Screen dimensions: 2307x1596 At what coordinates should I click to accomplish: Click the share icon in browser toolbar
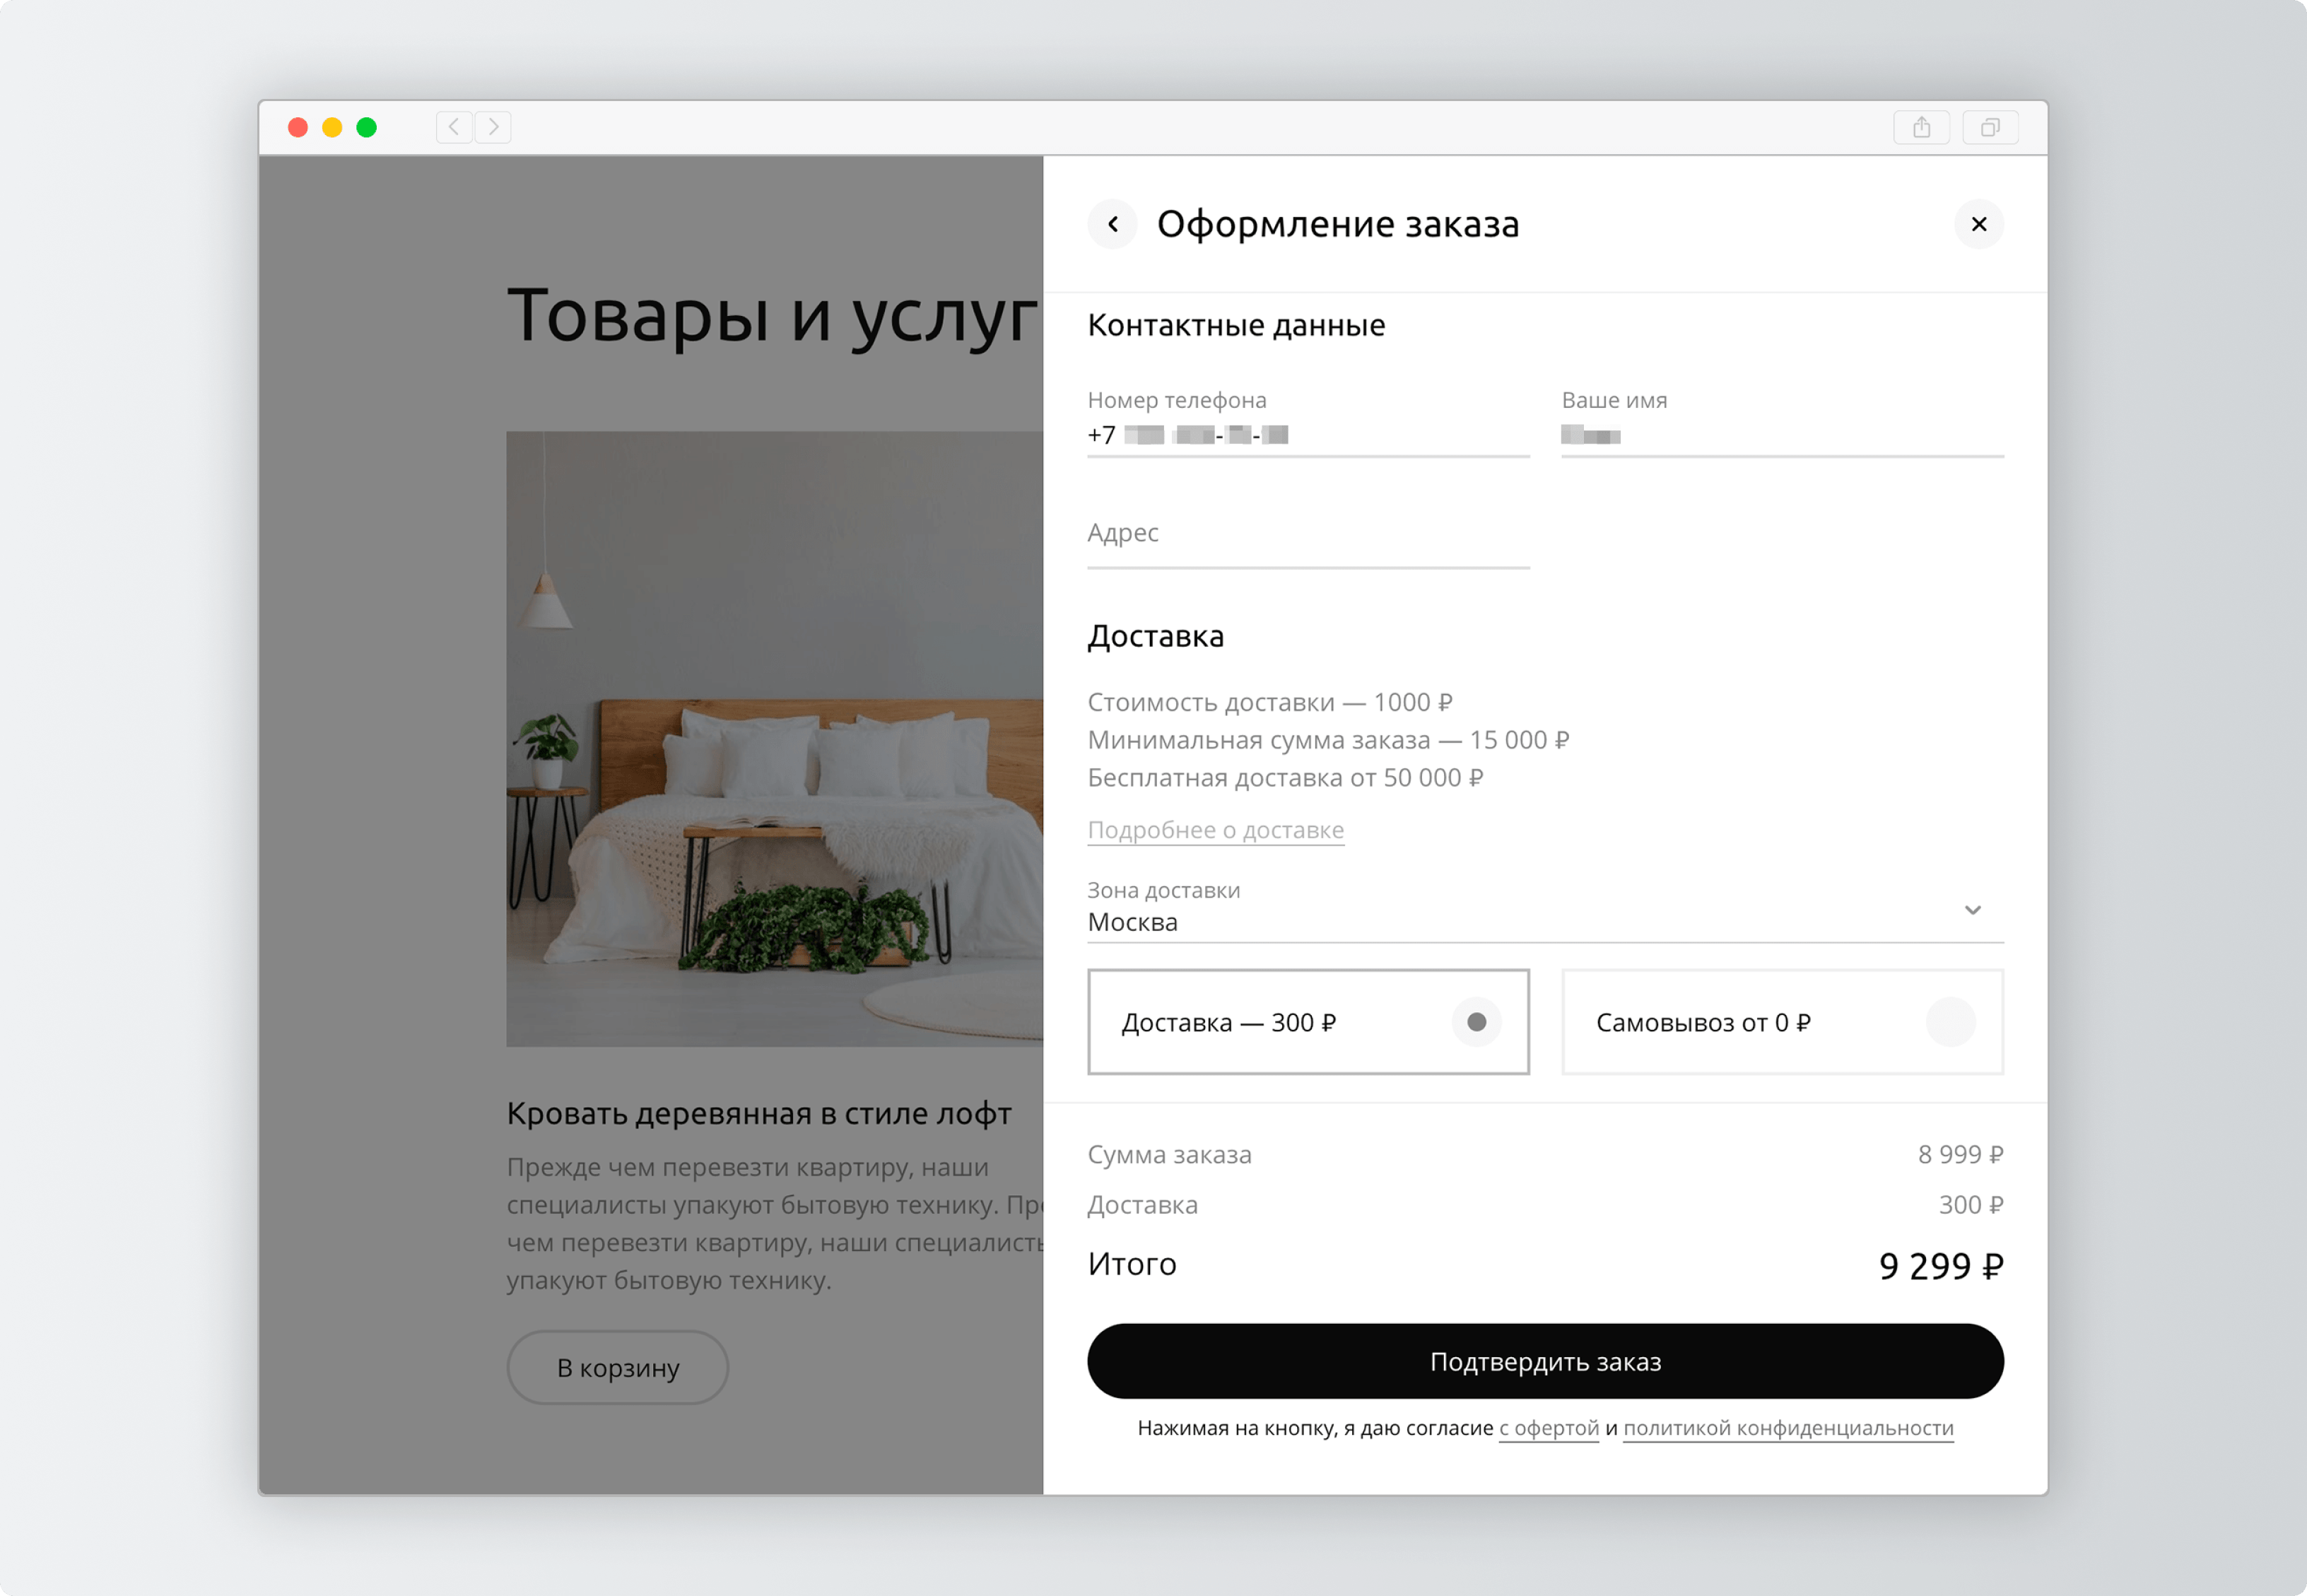click(1921, 127)
